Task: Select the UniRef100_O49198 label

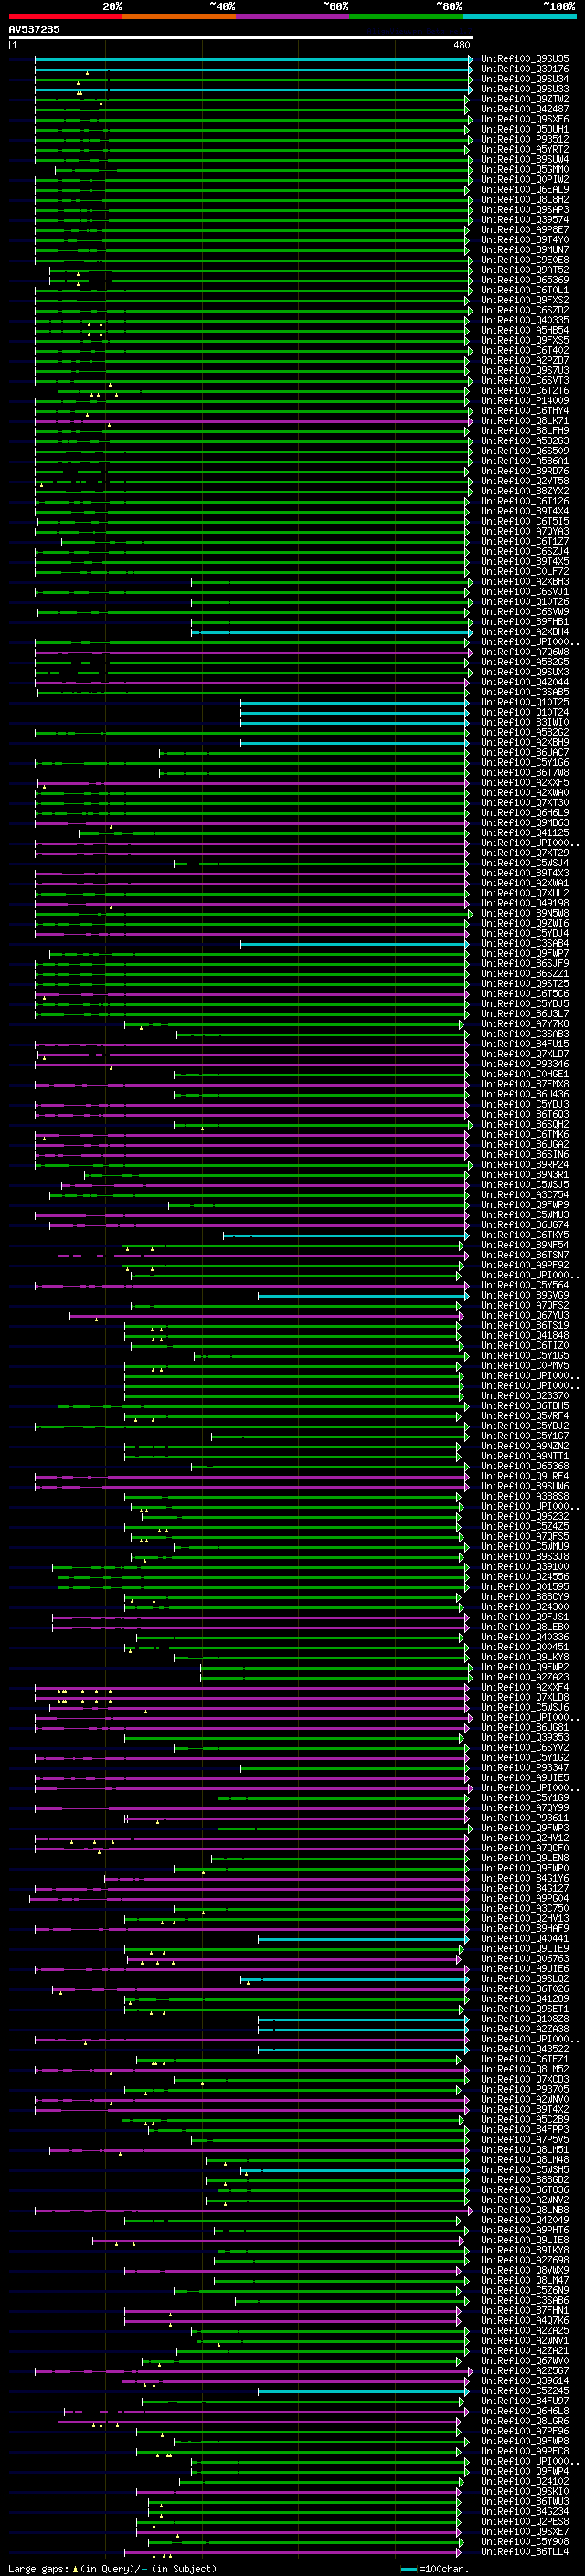Action: (525, 903)
